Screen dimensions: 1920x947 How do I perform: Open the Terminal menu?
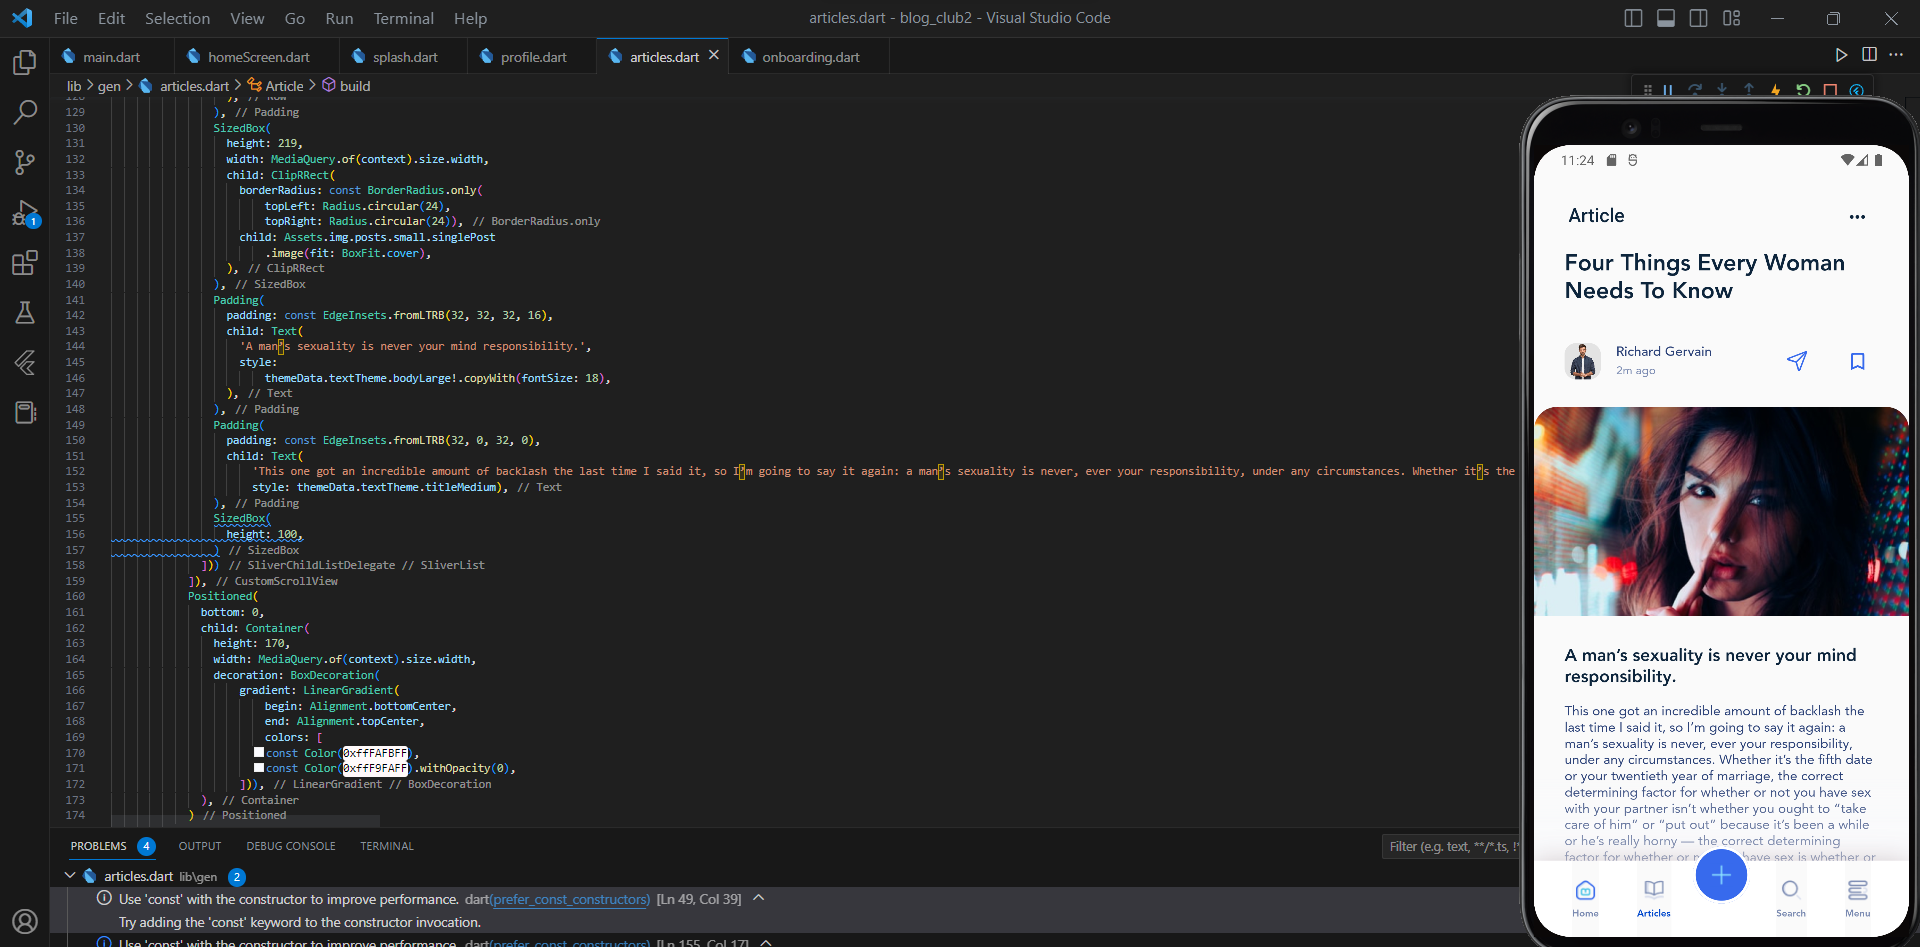tap(403, 18)
